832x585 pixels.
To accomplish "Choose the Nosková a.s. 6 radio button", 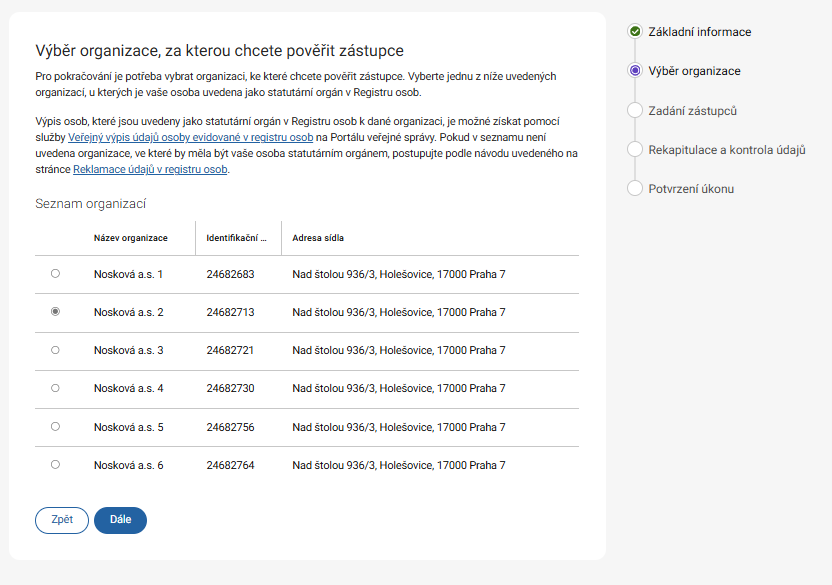I will click(x=55, y=464).
